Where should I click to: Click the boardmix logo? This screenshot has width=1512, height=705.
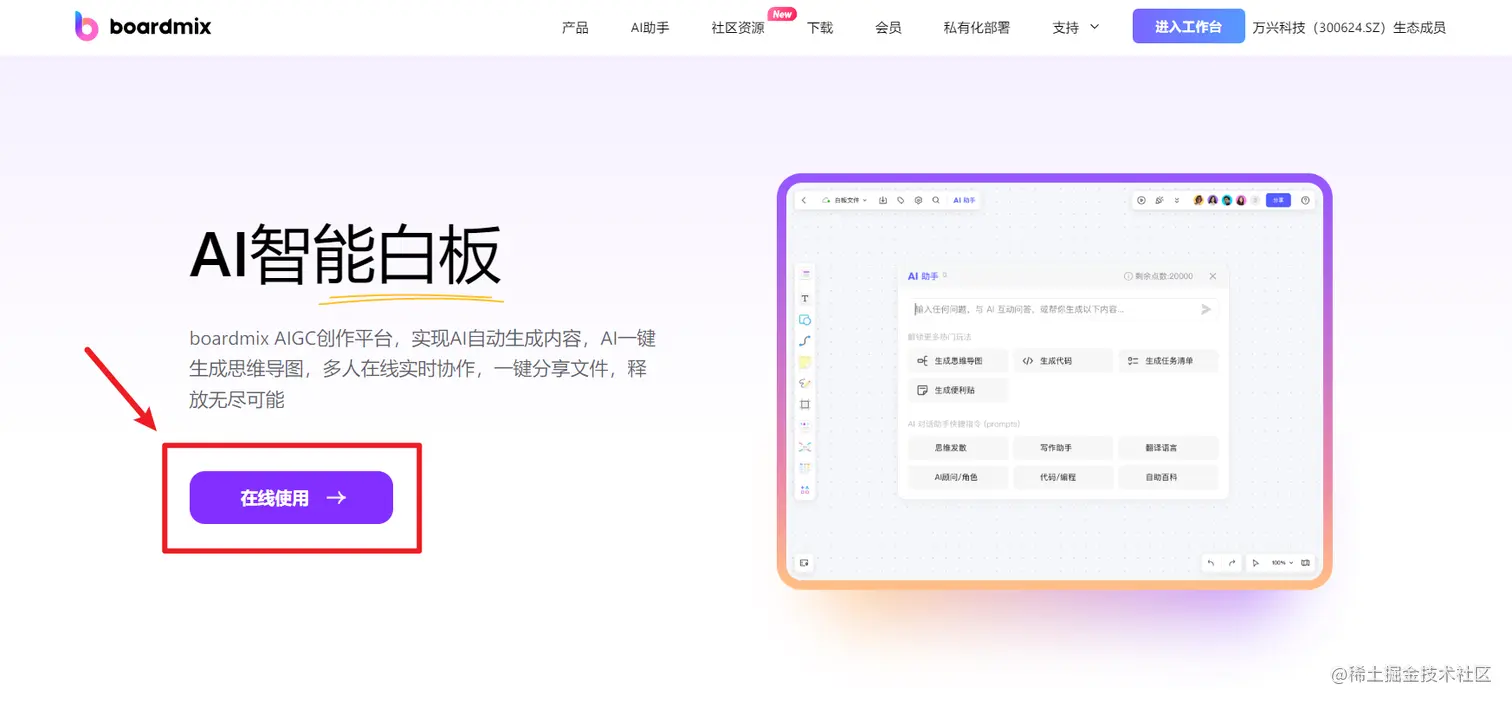[143, 26]
